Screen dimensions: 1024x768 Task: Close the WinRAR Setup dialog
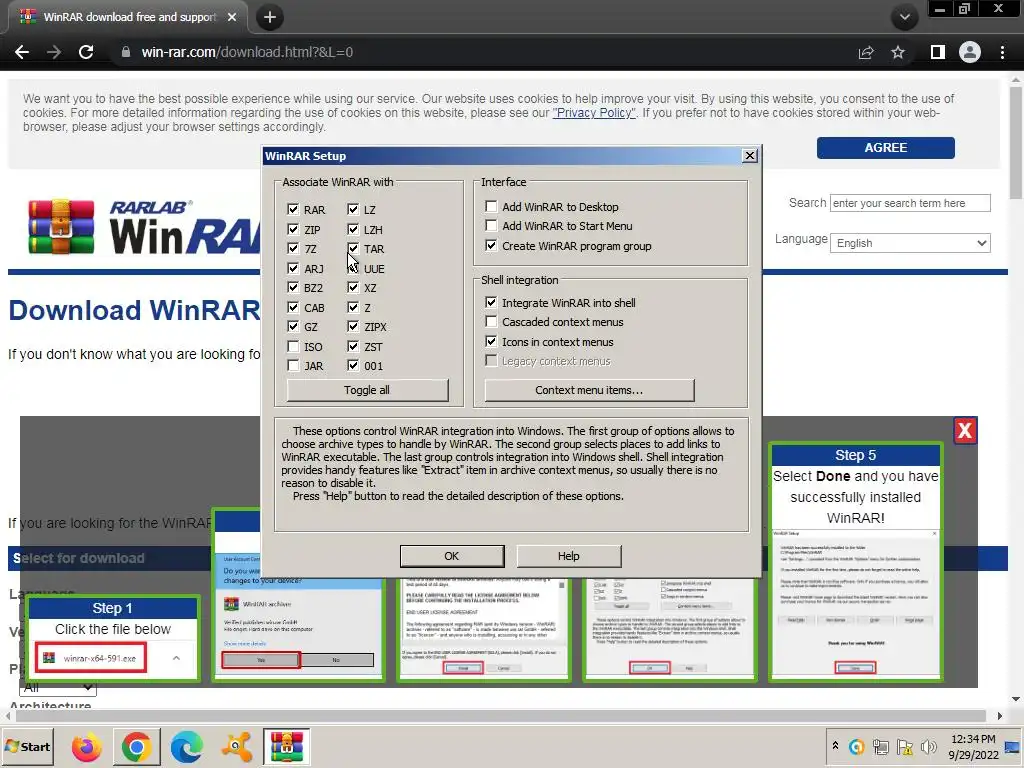click(x=750, y=155)
